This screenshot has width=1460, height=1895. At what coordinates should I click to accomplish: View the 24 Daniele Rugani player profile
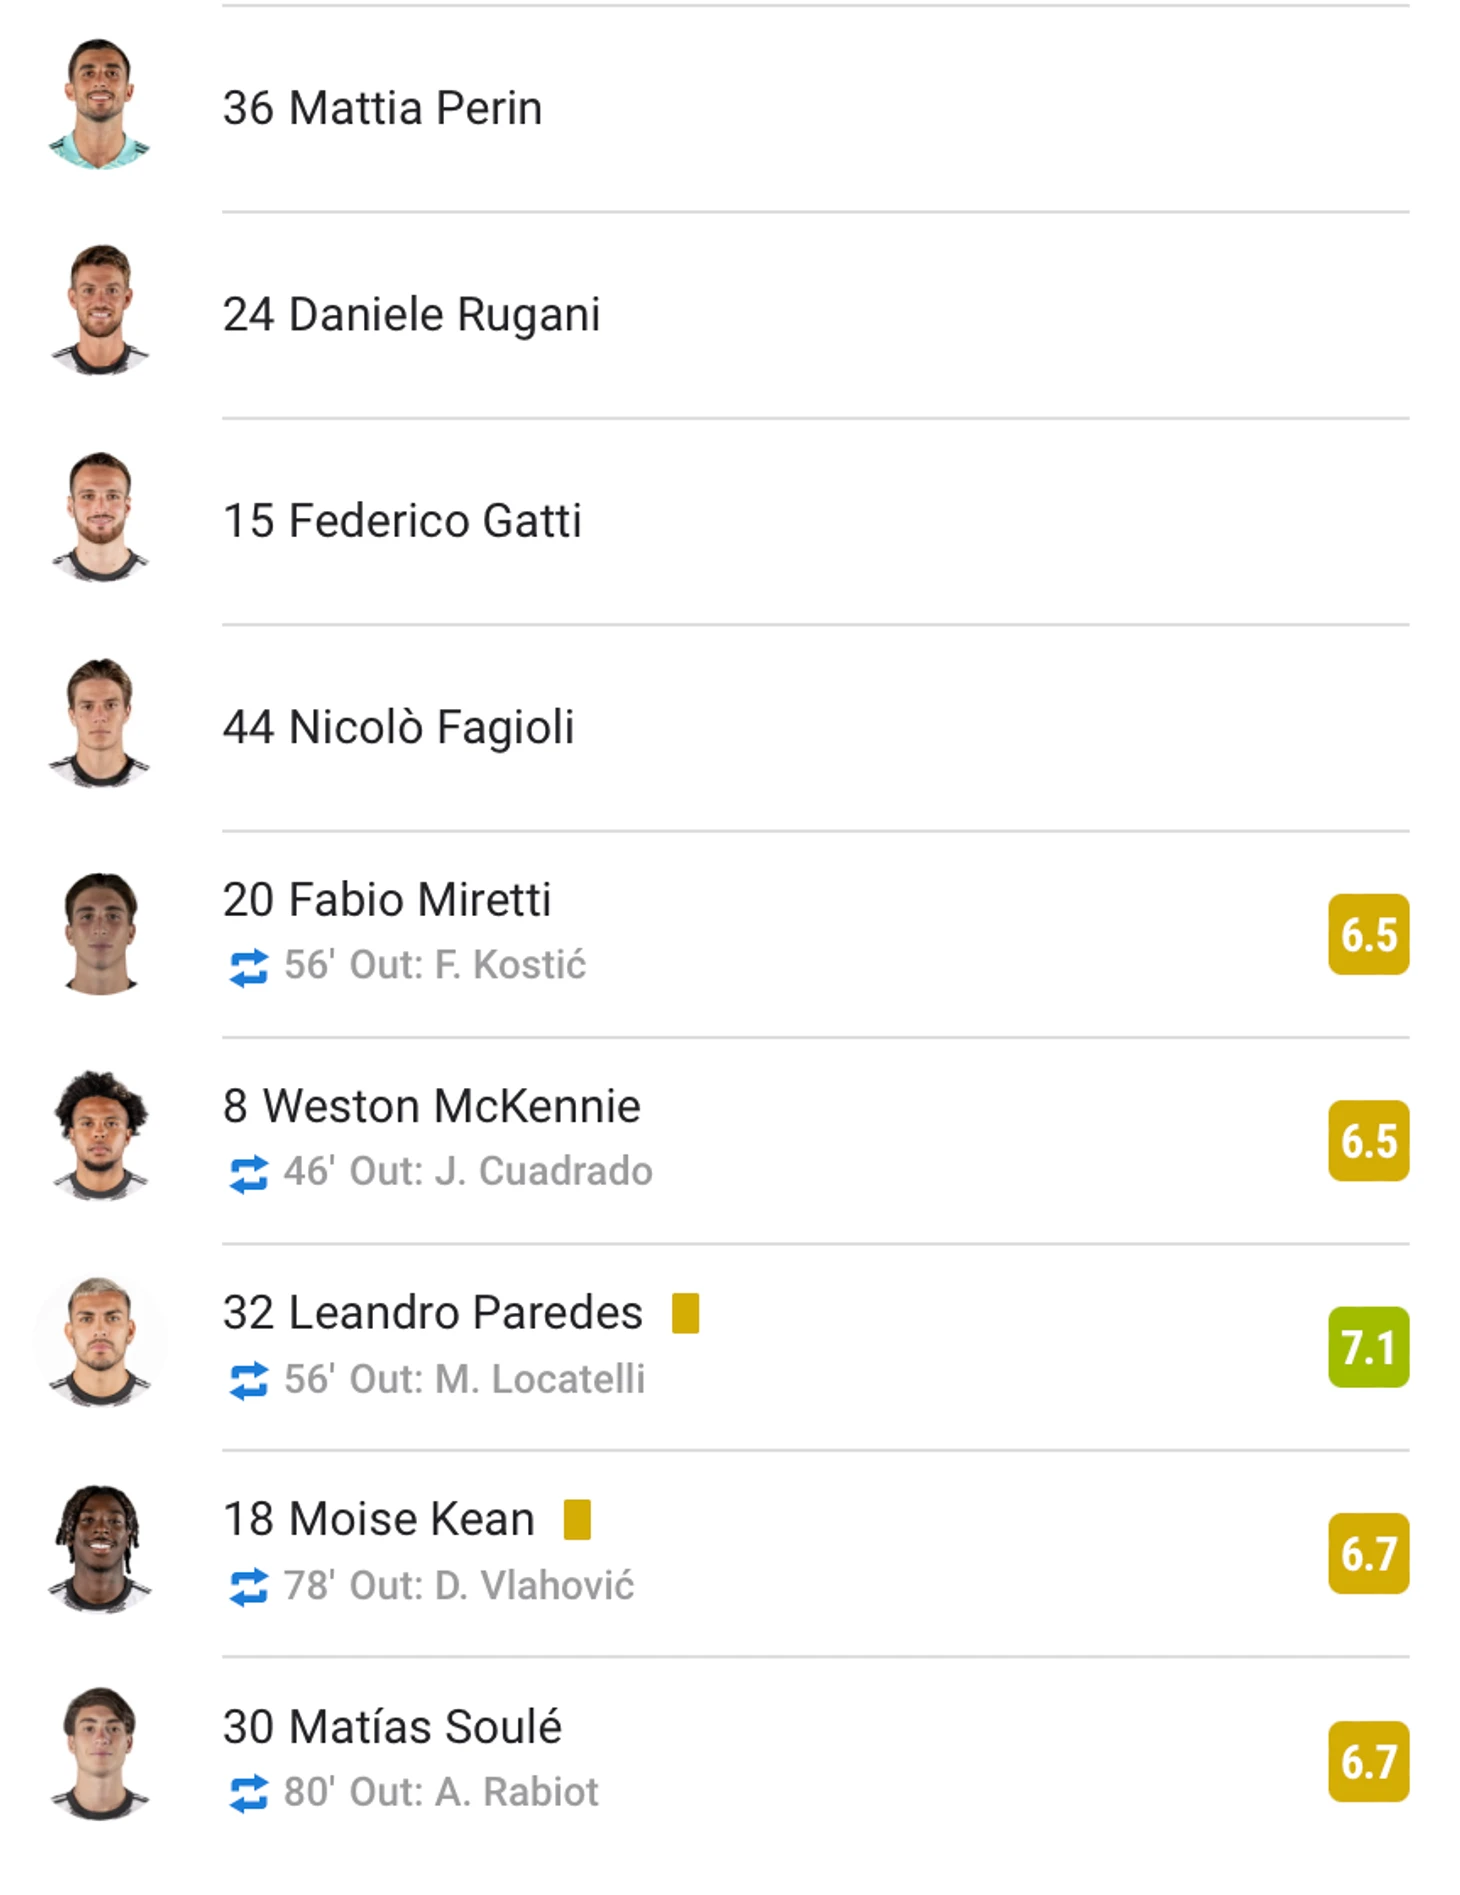click(730, 314)
